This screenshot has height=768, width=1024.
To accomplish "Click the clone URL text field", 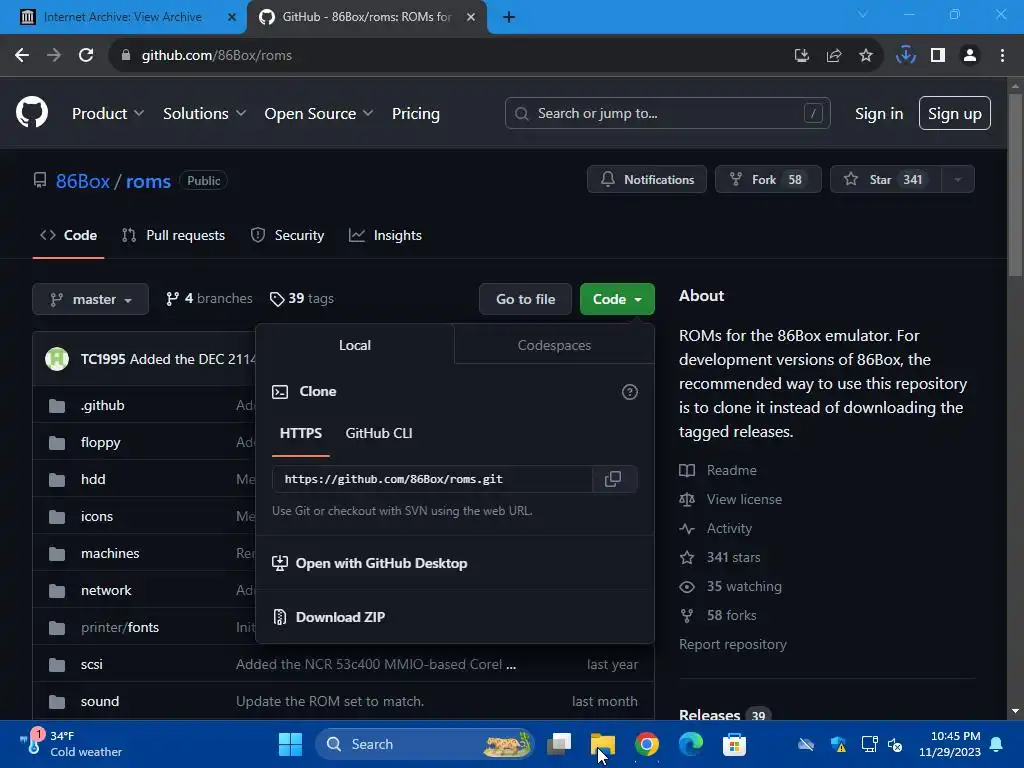I will click(x=432, y=479).
